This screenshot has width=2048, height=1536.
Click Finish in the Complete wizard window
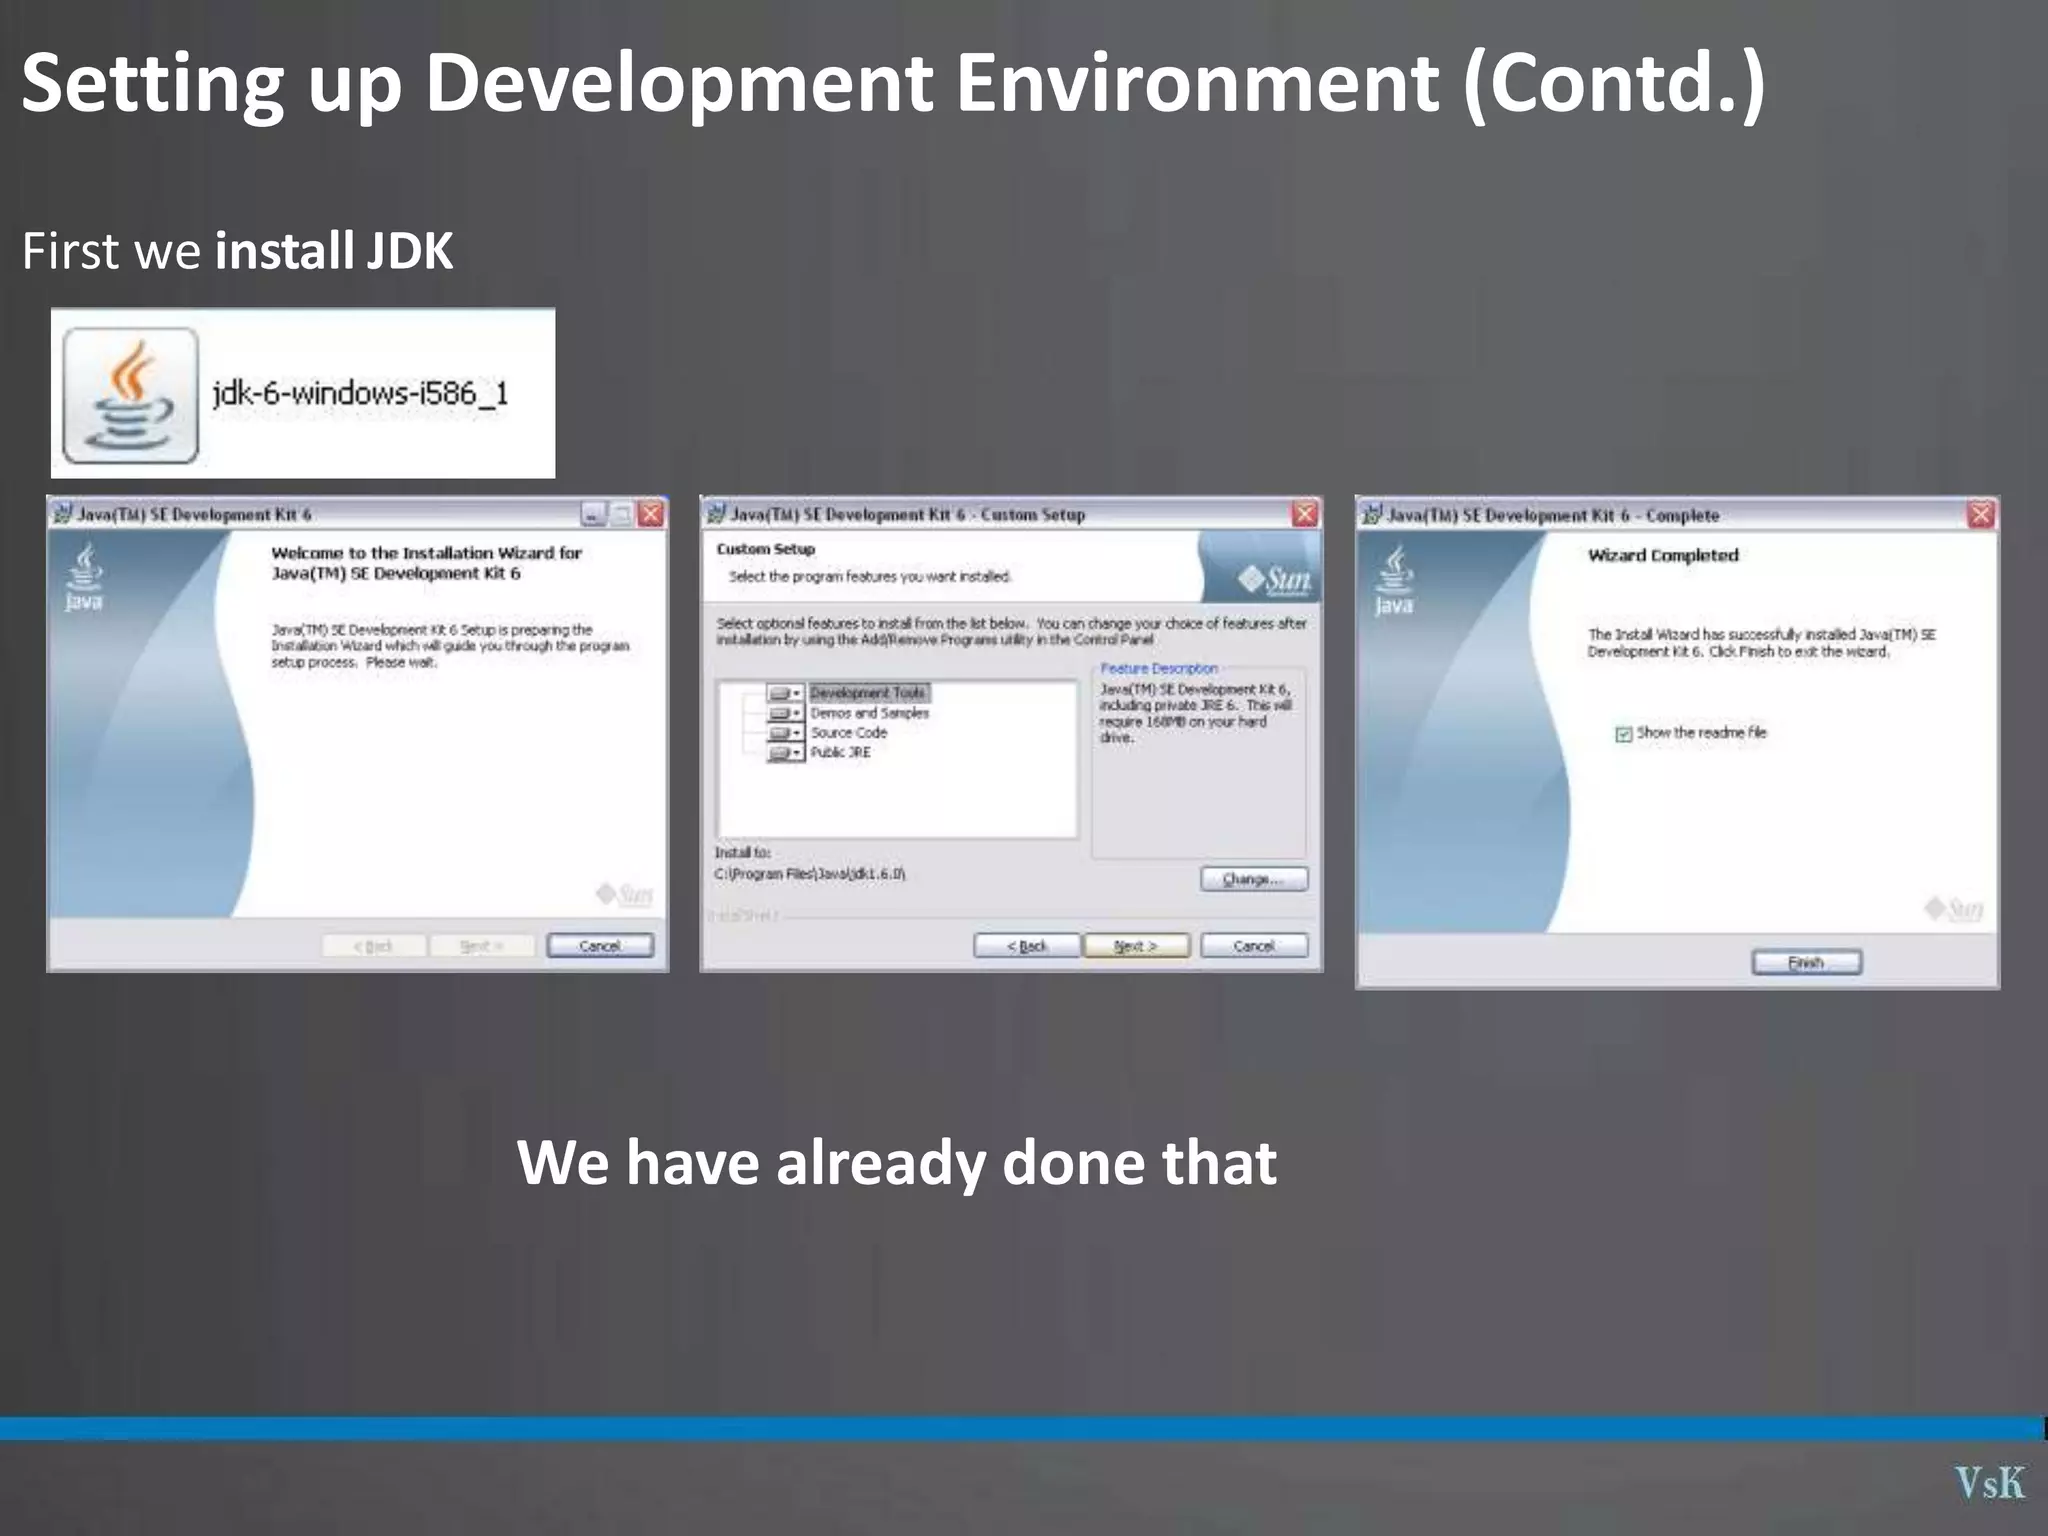click(x=1807, y=962)
